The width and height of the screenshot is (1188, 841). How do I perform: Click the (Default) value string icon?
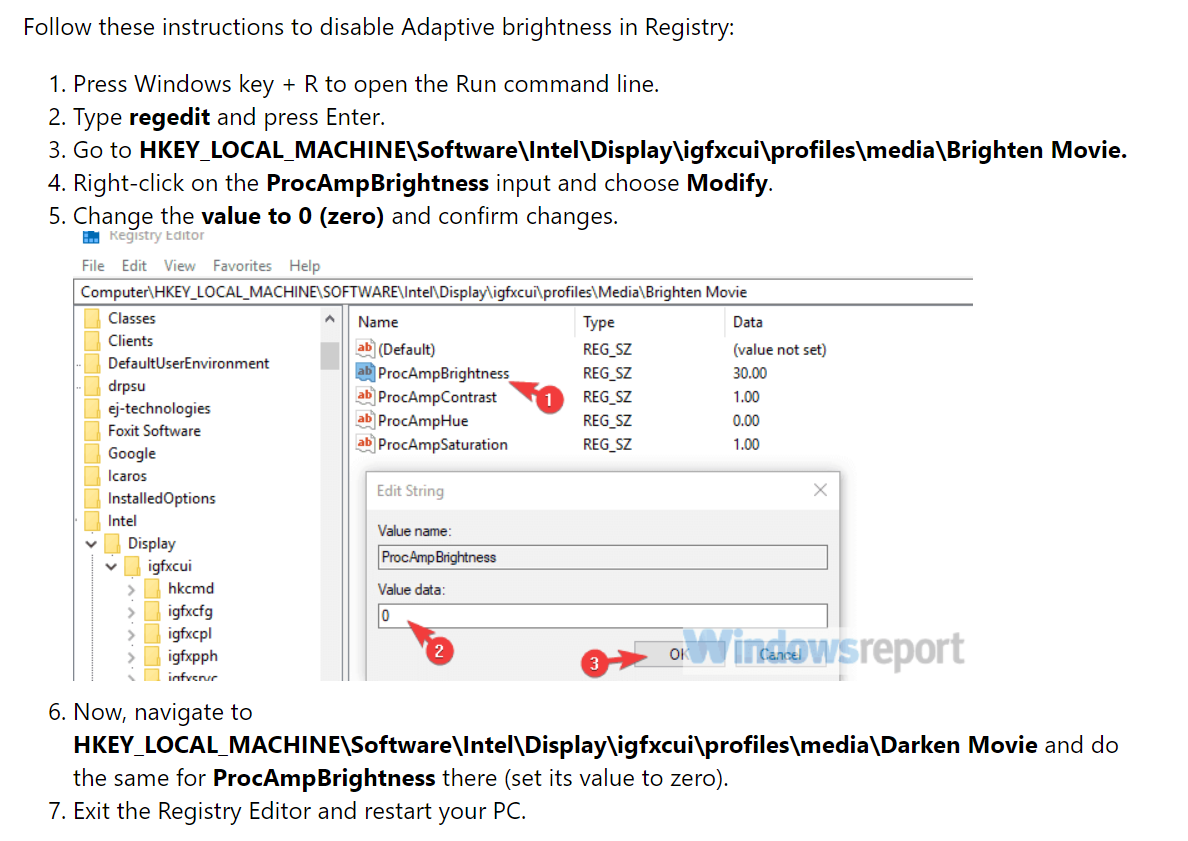click(x=365, y=349)
